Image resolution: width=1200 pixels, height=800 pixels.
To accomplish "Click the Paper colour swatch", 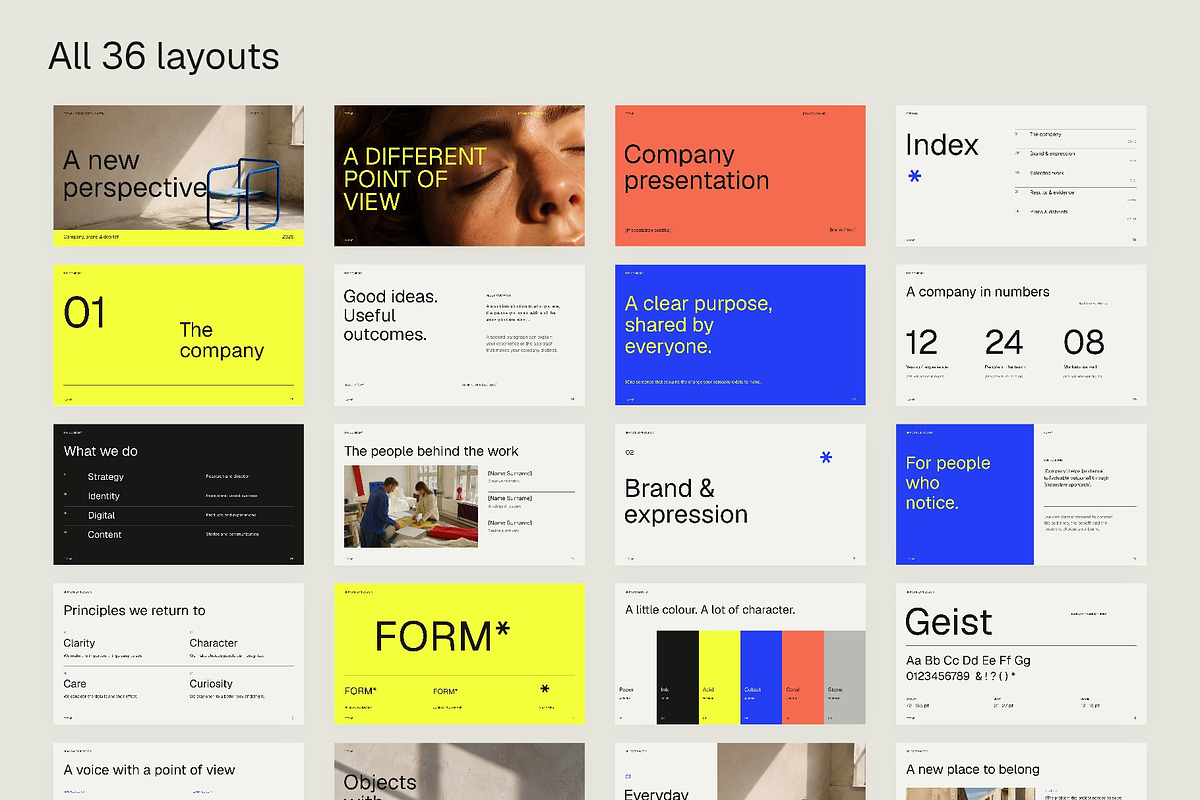I will tap(636, 677).
